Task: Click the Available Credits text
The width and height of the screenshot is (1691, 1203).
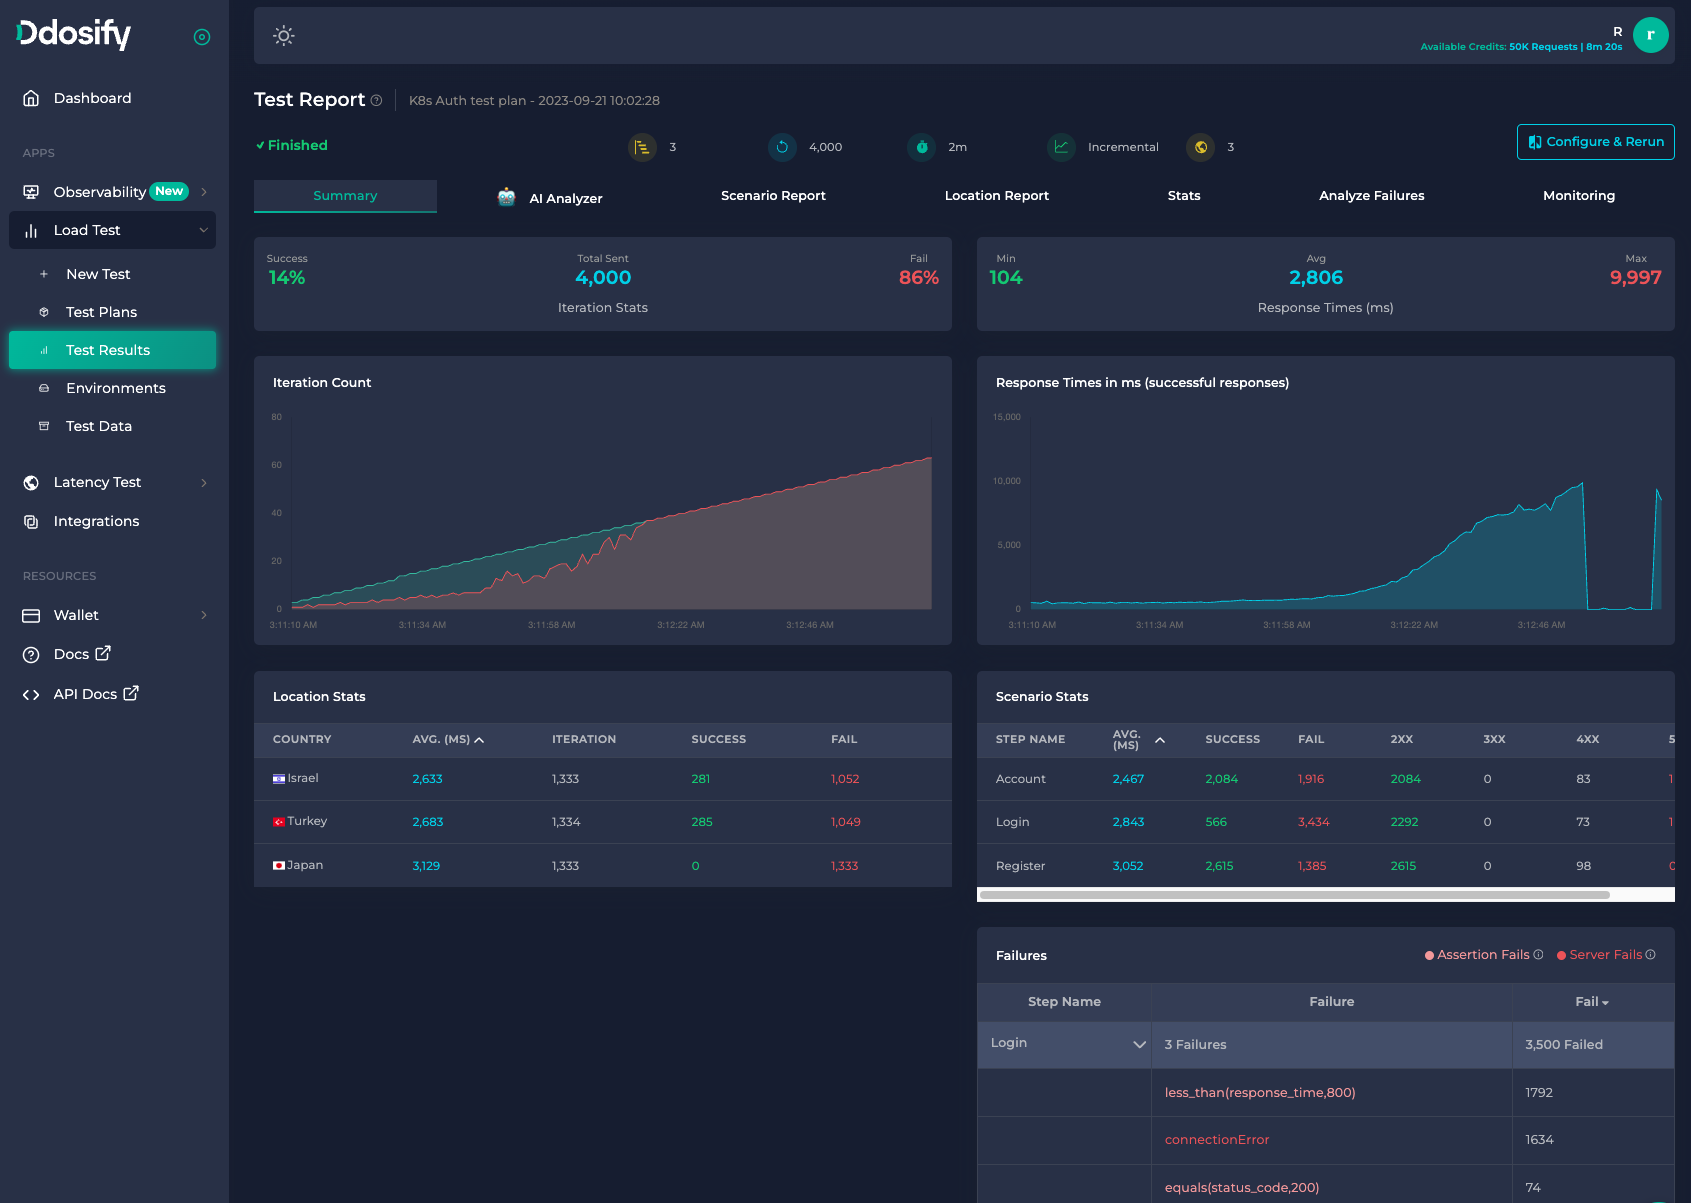Action: (x=1521, y=47)
